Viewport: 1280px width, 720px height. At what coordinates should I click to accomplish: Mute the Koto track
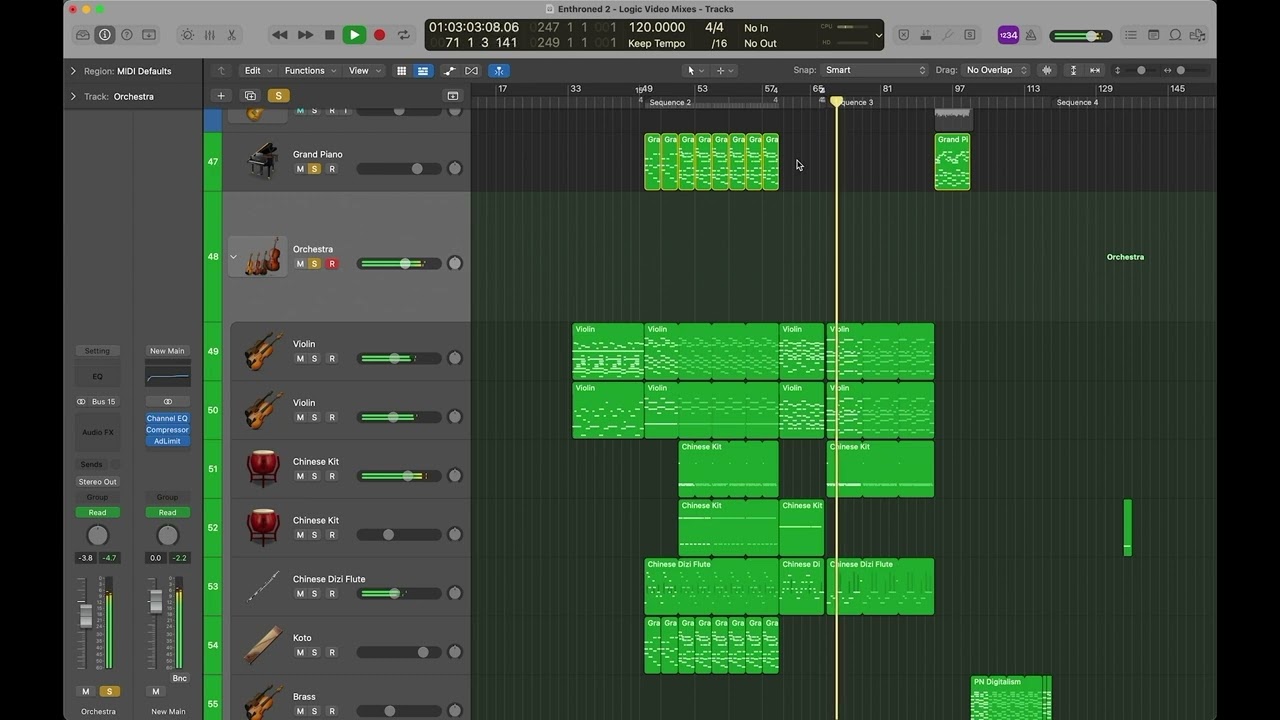click(x=300, y=652)
